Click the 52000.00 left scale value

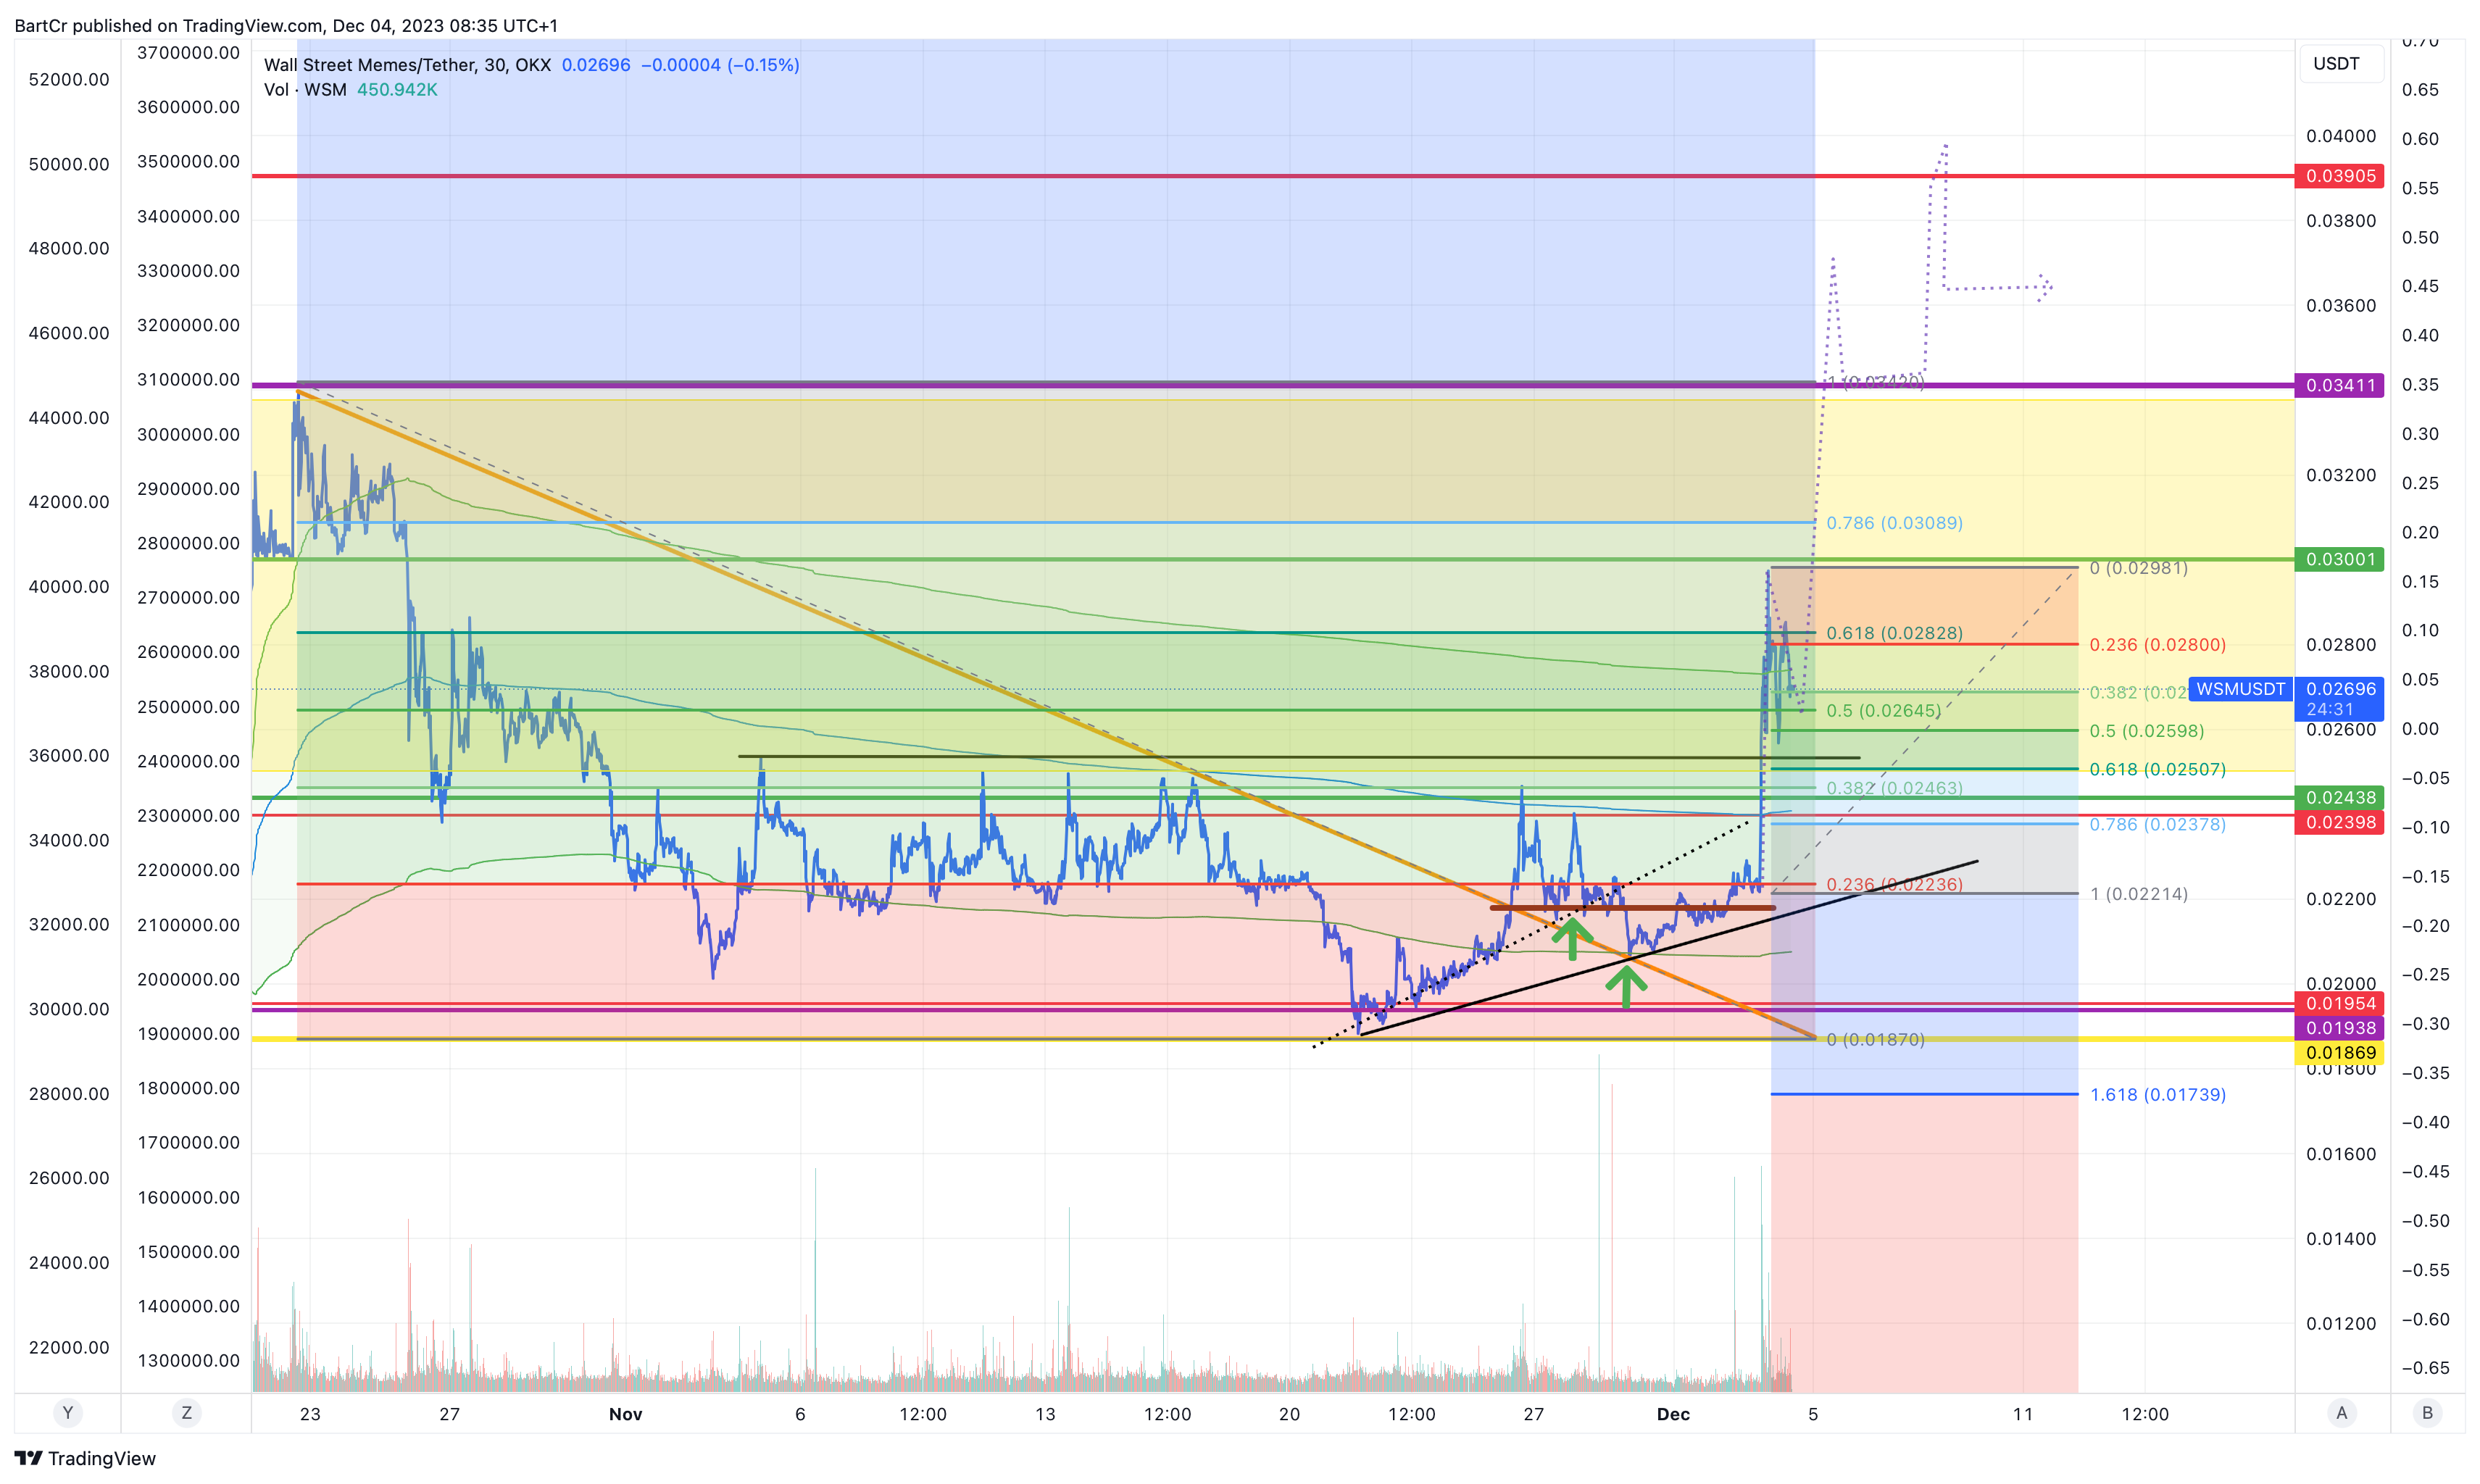[69, 80]
